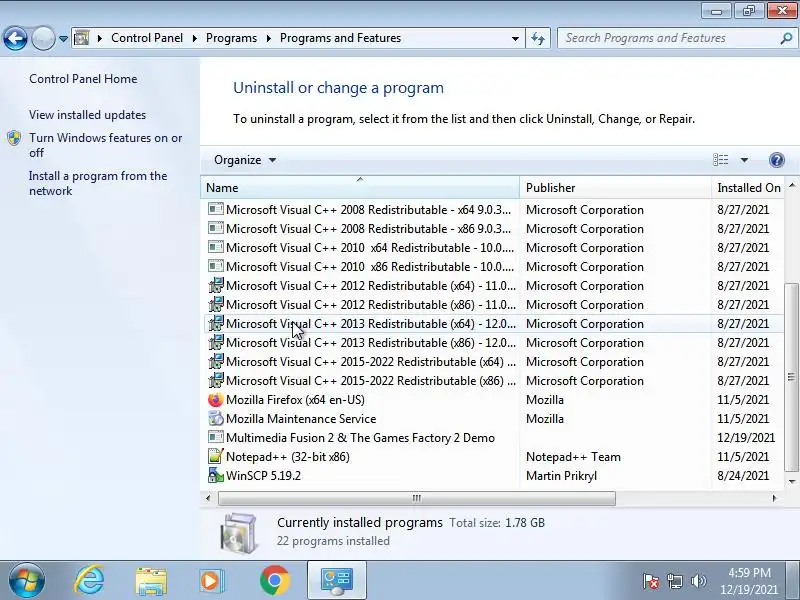The image size is (800, 600).
Task: Click vertical scrollbar down arrow
Action: 792,482
